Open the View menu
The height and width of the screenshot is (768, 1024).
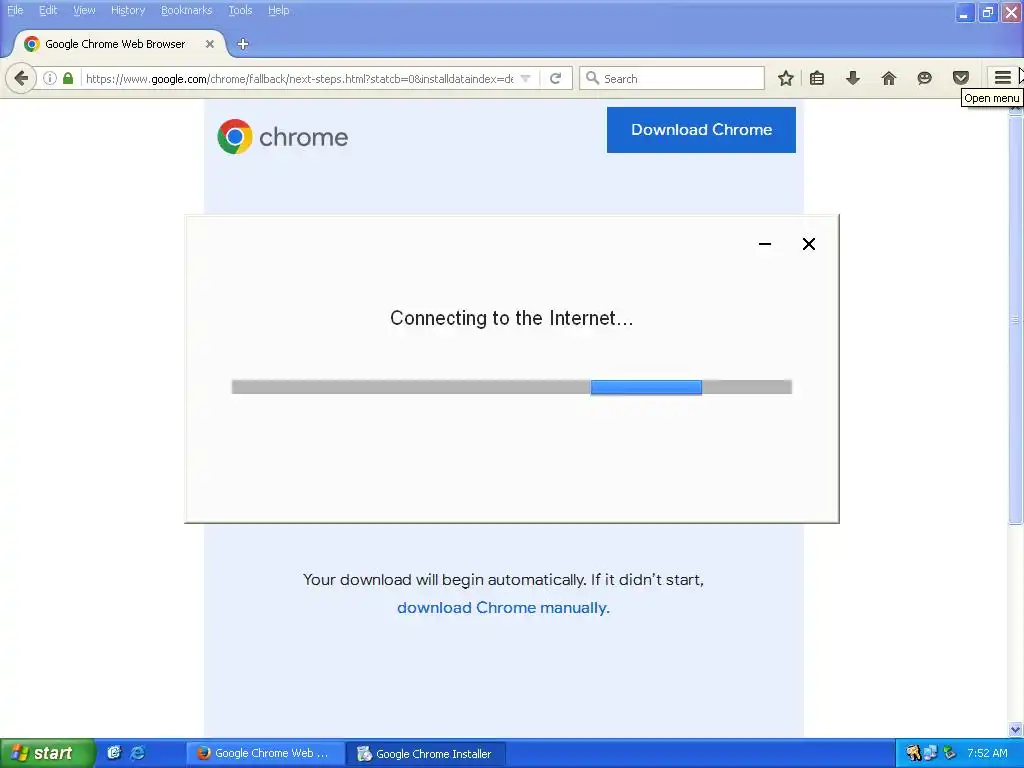point(84,10)
